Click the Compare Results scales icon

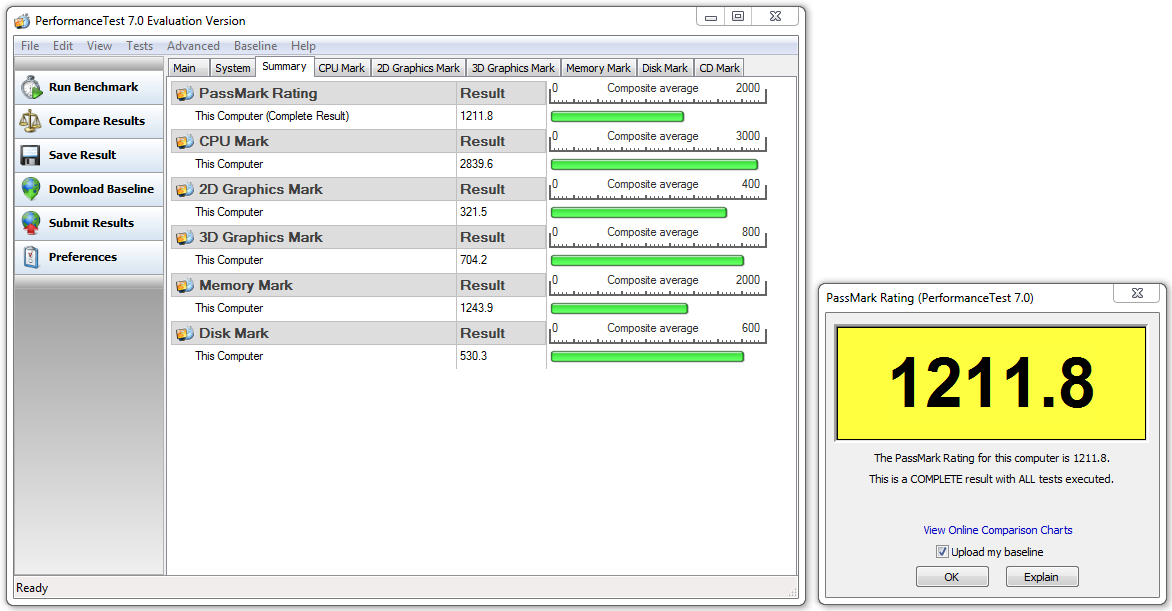[31, 120]
